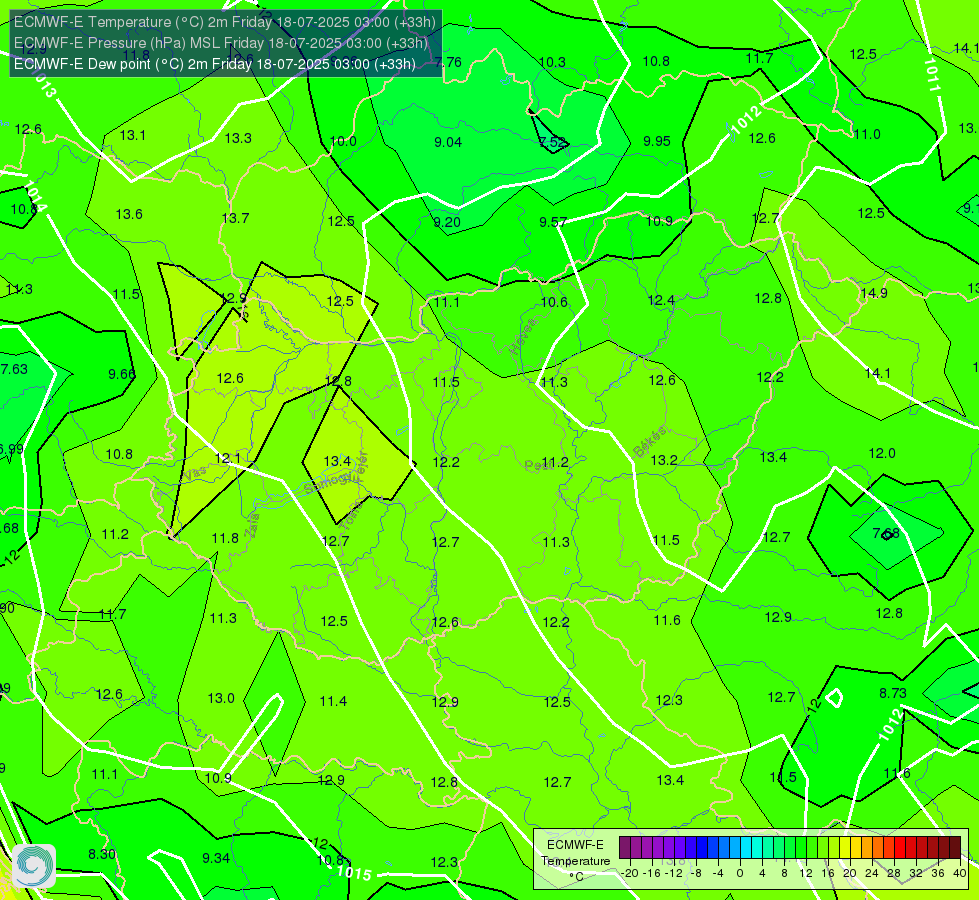Click the 1013 isobar pressure label
979x900 pixels.
[x=44, y=83]
